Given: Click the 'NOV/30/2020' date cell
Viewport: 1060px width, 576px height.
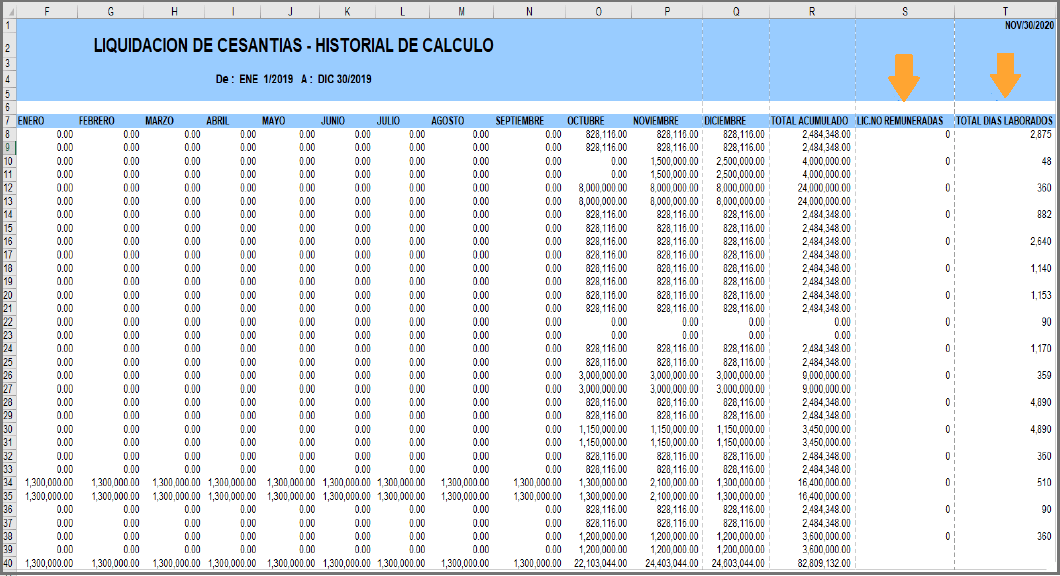Looking at the screenshot, I should pyautogui.click(x=1029, y=26).
